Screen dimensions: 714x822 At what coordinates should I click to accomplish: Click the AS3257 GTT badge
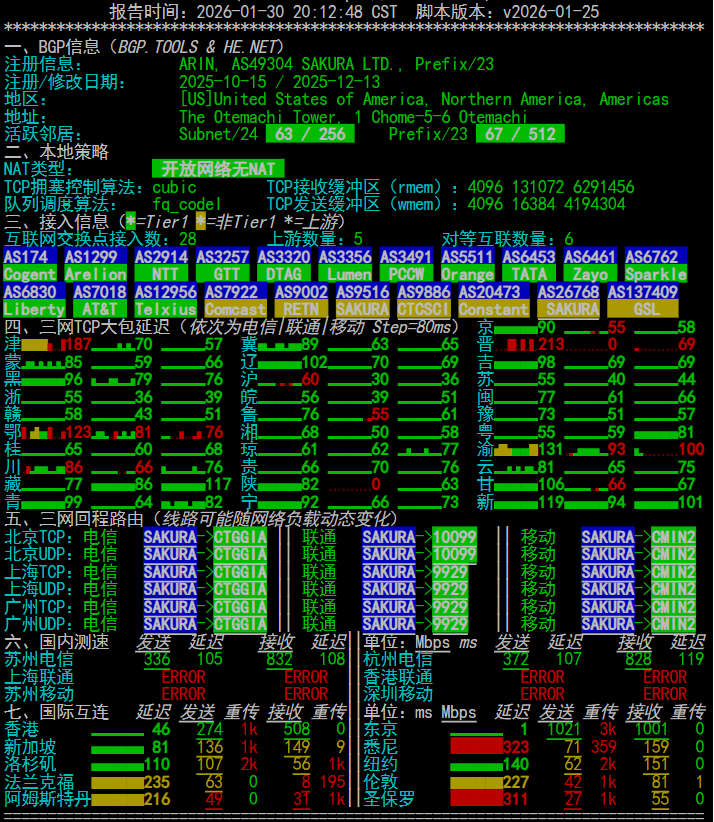(x=222, y=265)
